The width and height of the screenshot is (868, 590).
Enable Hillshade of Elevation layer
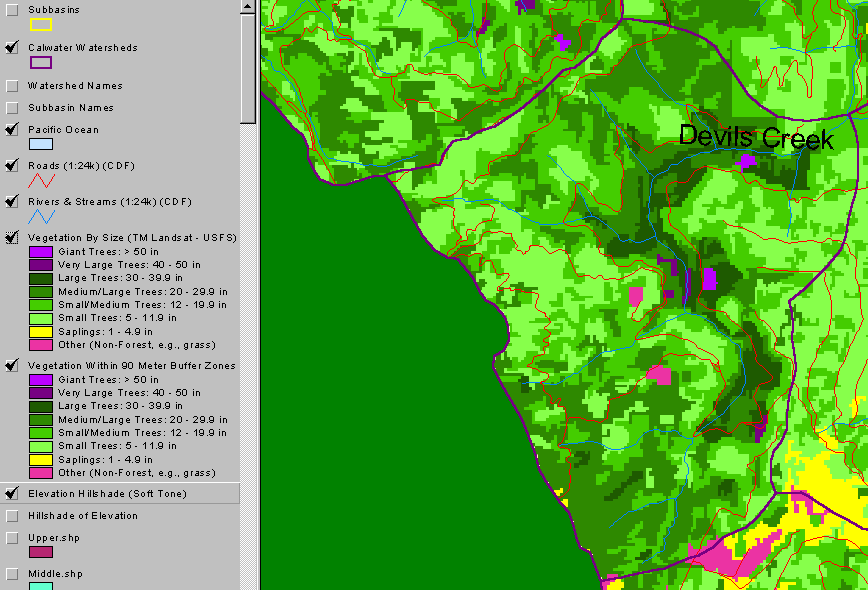tap(12, 516)
